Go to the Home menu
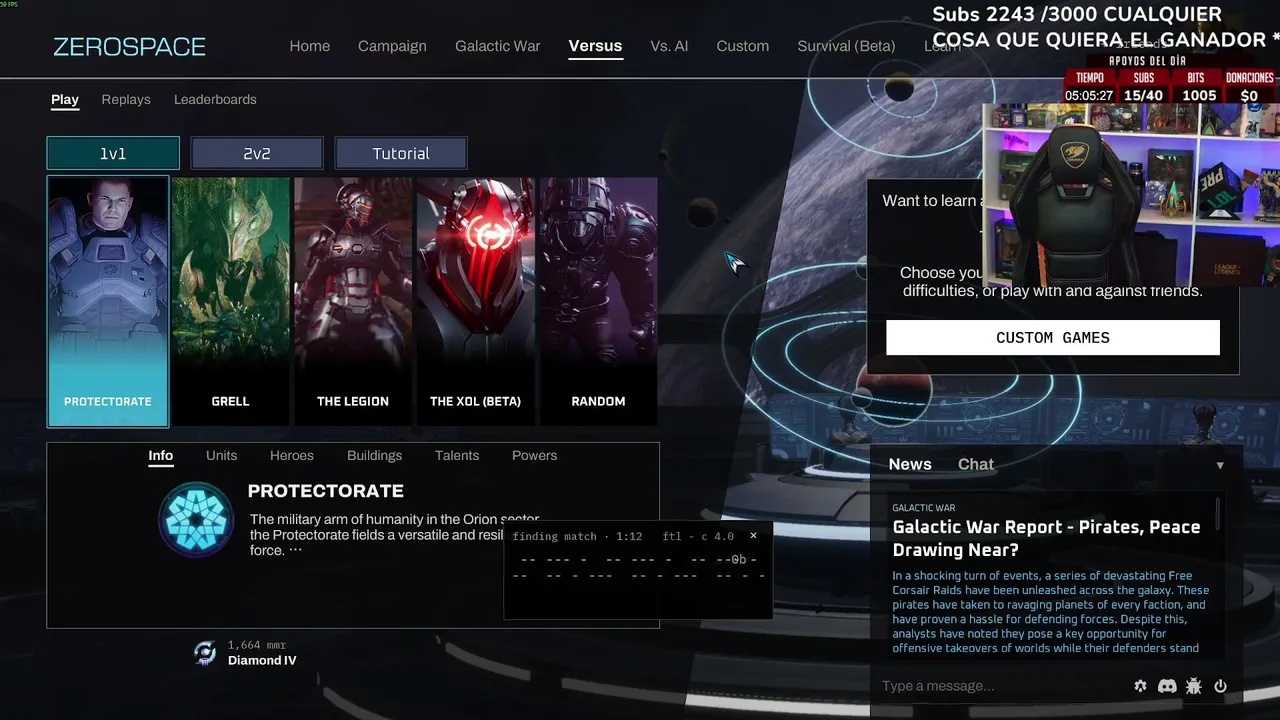This screenshot has width=1280, height=720. [309, 46]
